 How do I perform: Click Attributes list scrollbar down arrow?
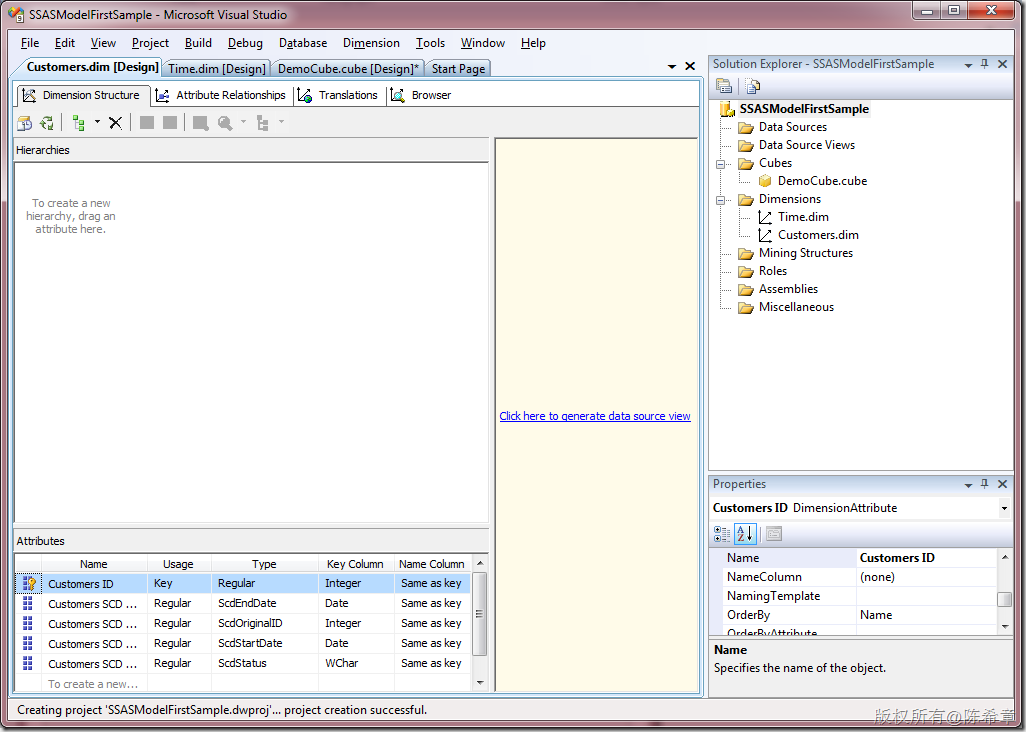tap(480, 683)
